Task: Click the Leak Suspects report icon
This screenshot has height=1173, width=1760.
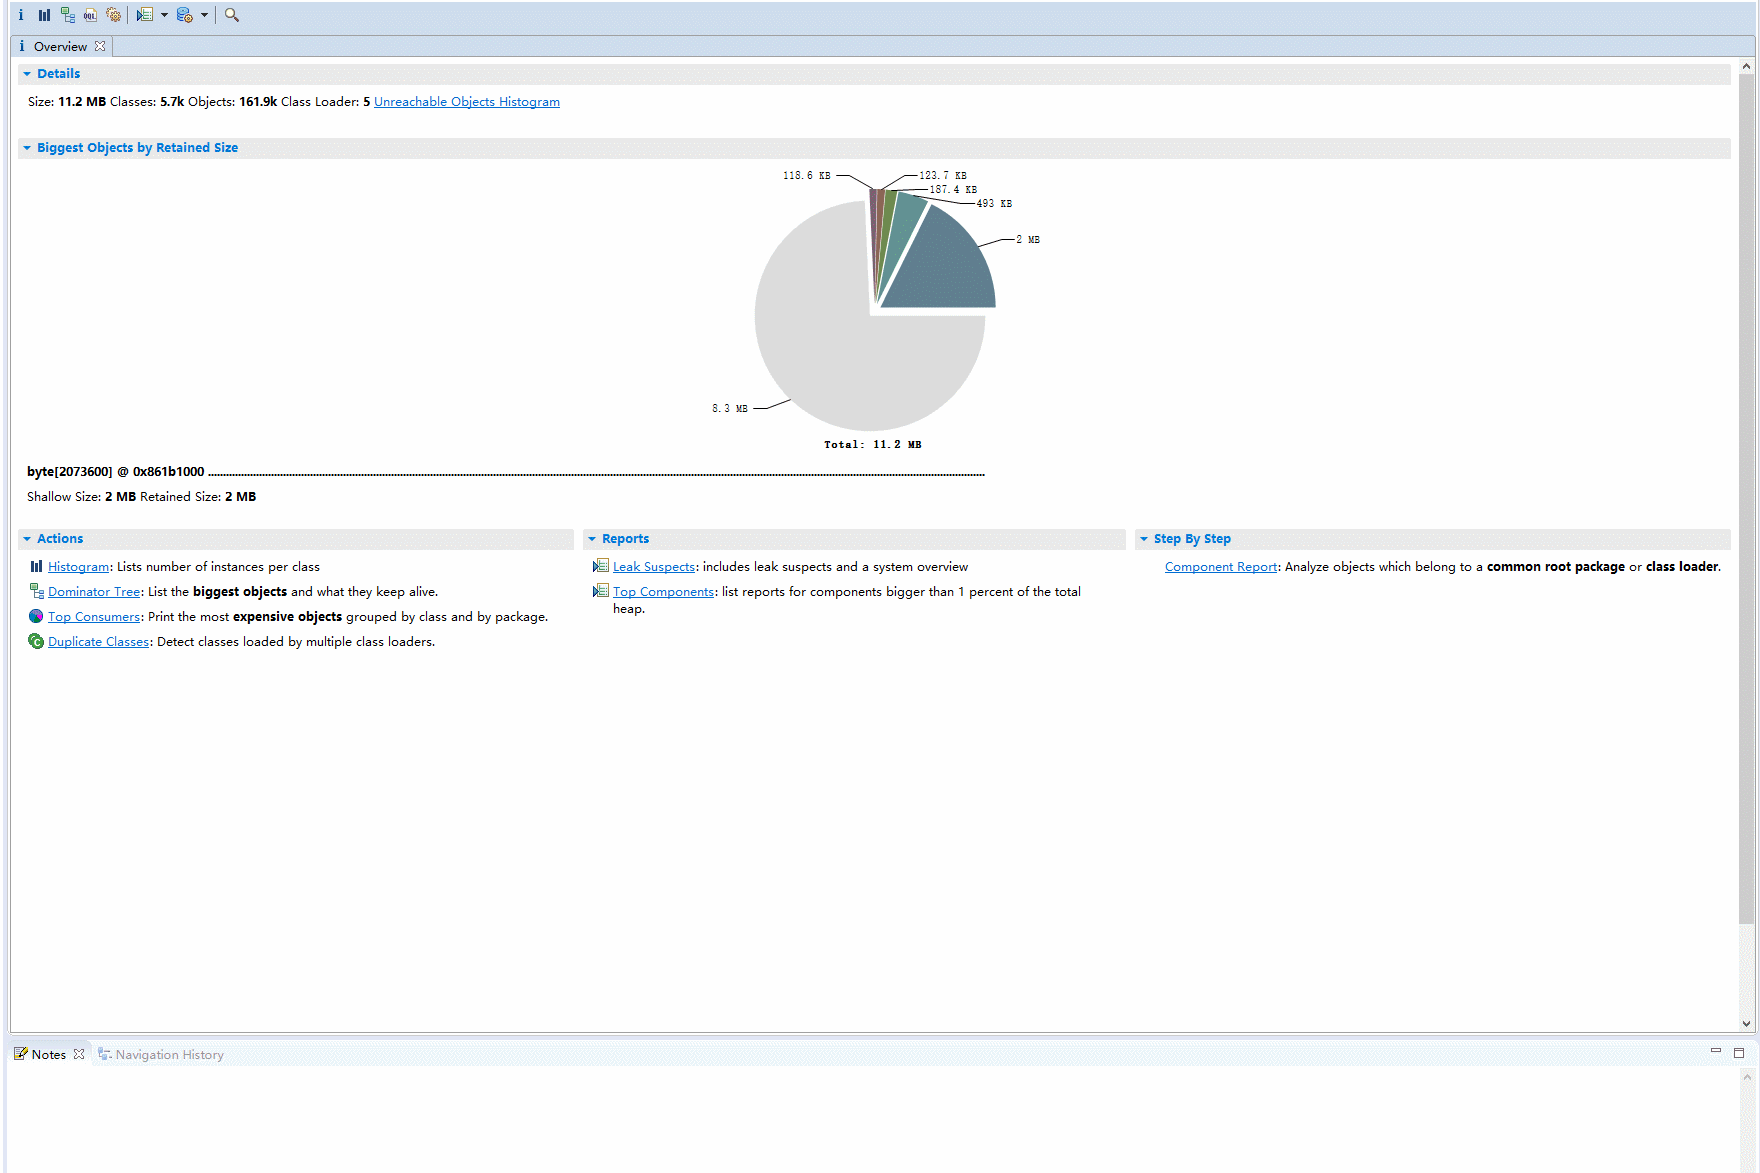Action: point(601,566)
